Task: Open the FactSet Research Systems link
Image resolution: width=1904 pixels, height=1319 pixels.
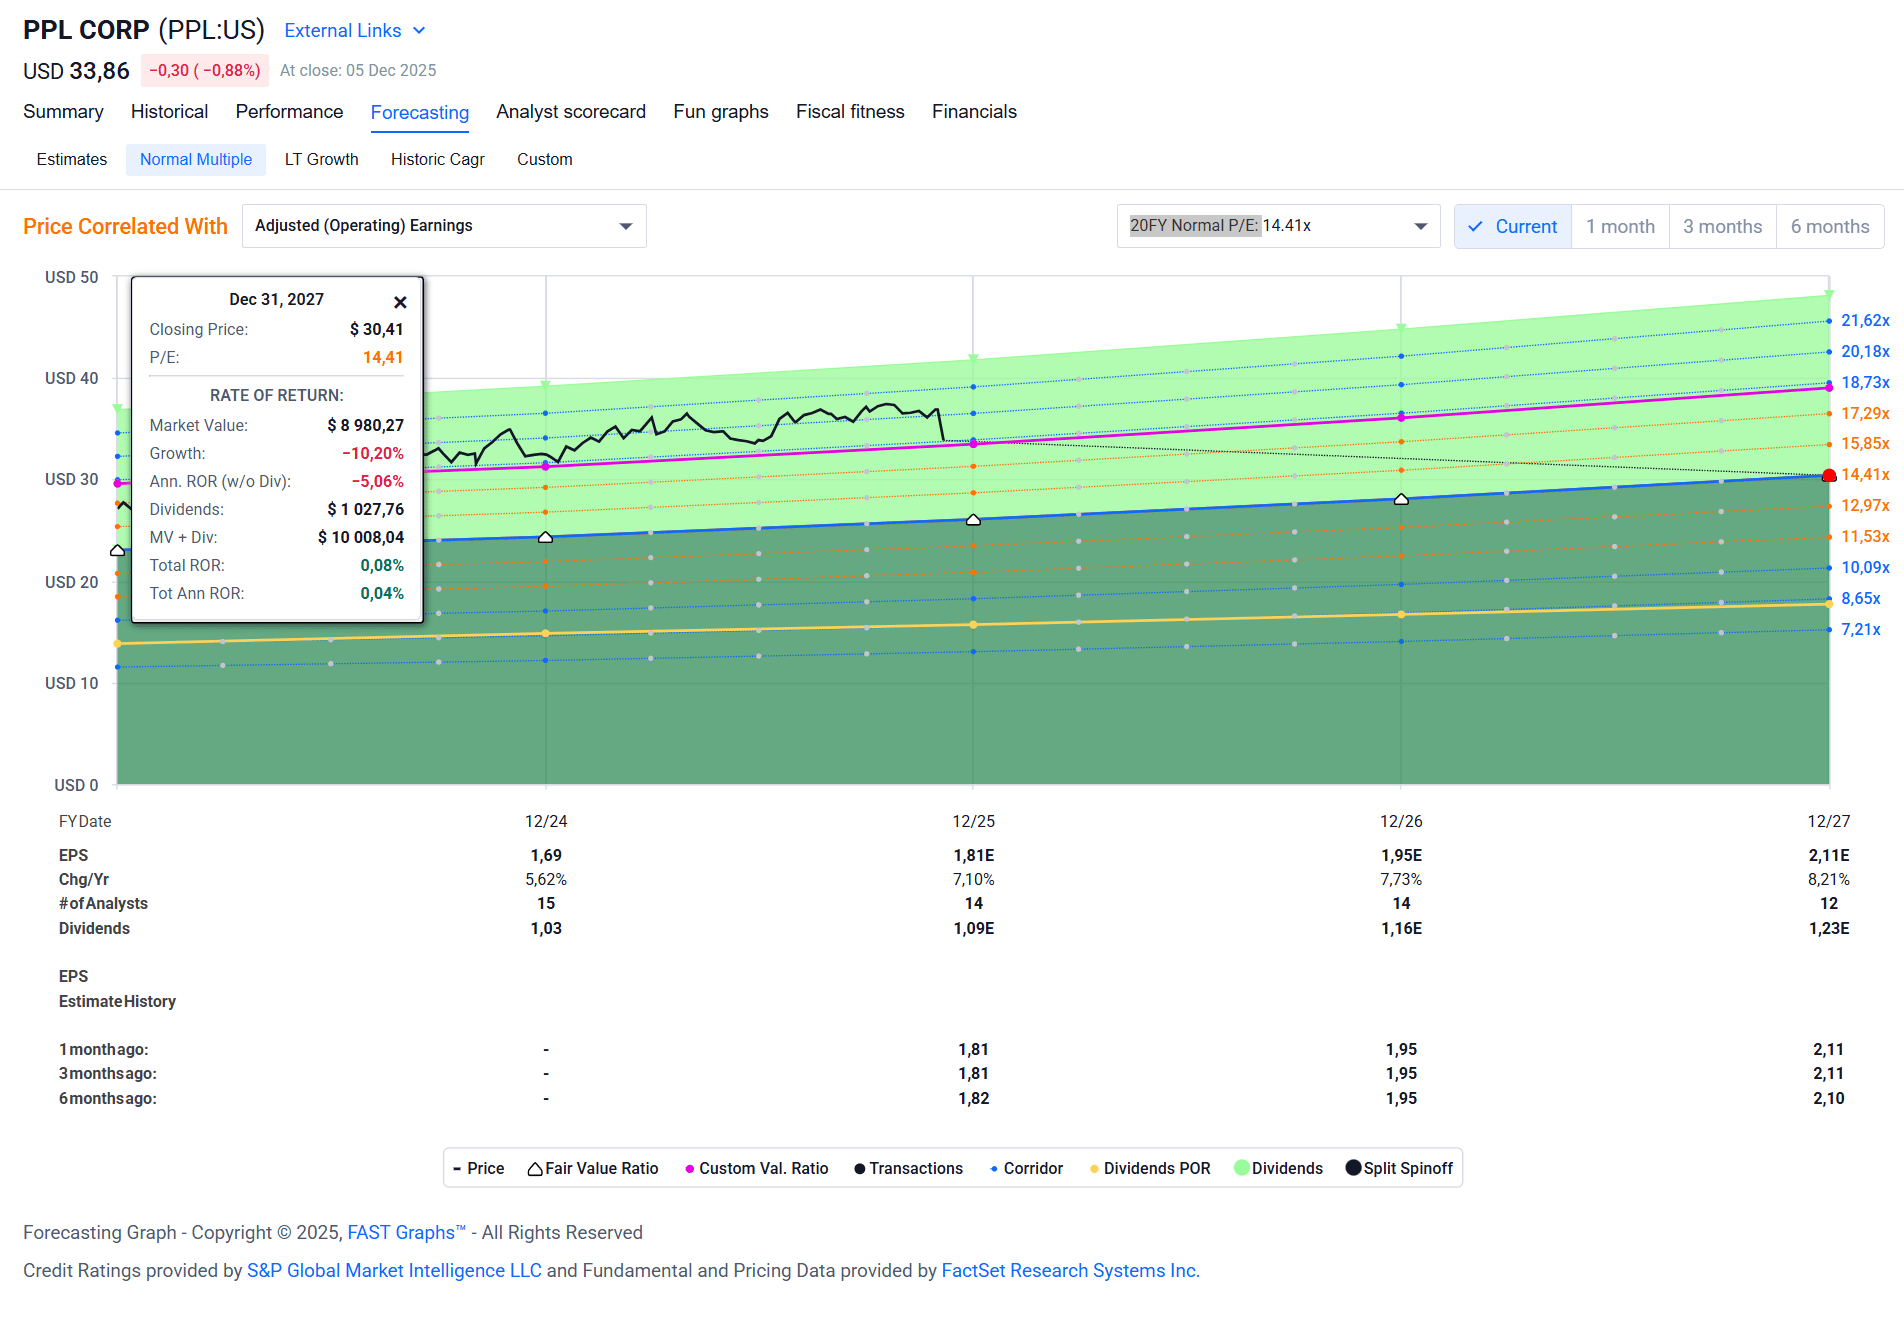Action: pos(1069,1270)
